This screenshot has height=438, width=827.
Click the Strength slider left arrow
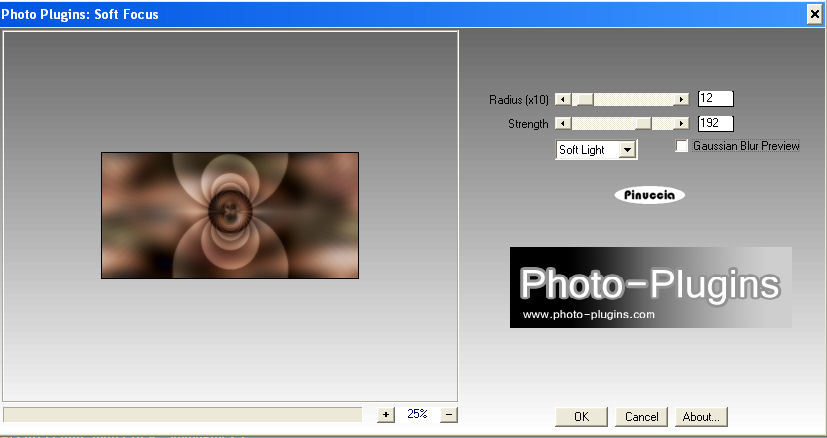[563, 123]
